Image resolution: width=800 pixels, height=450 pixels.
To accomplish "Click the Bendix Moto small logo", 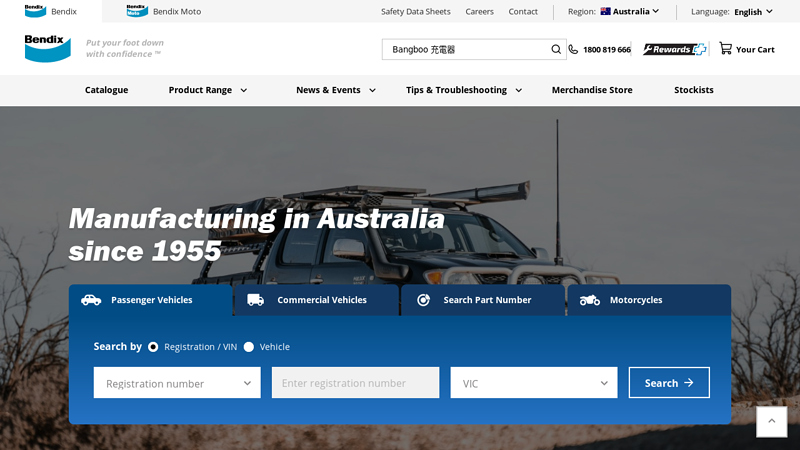I will point(137,11).
